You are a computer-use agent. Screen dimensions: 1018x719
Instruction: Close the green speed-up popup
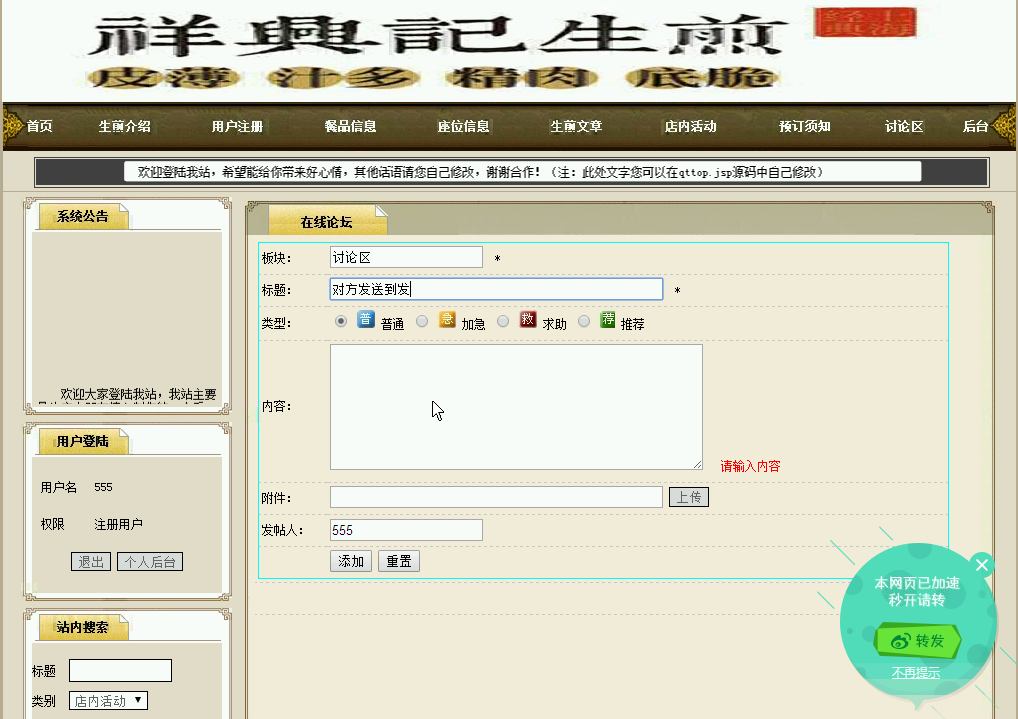982,565
